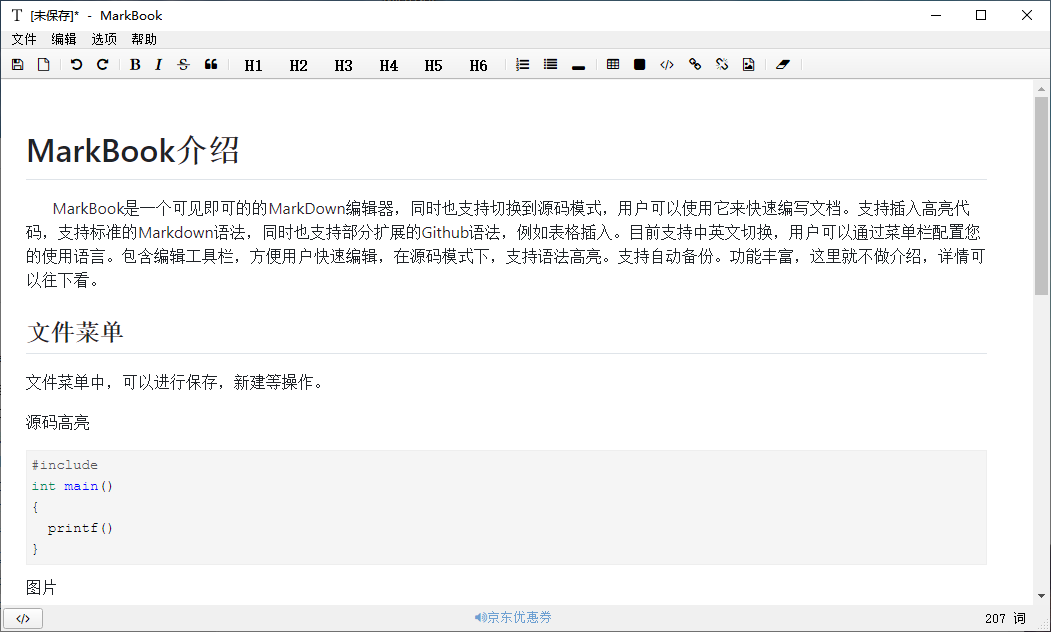Insert a hyperlink using the link icon
Viewport: 1051px width, 632px height.
coord(695,65)
